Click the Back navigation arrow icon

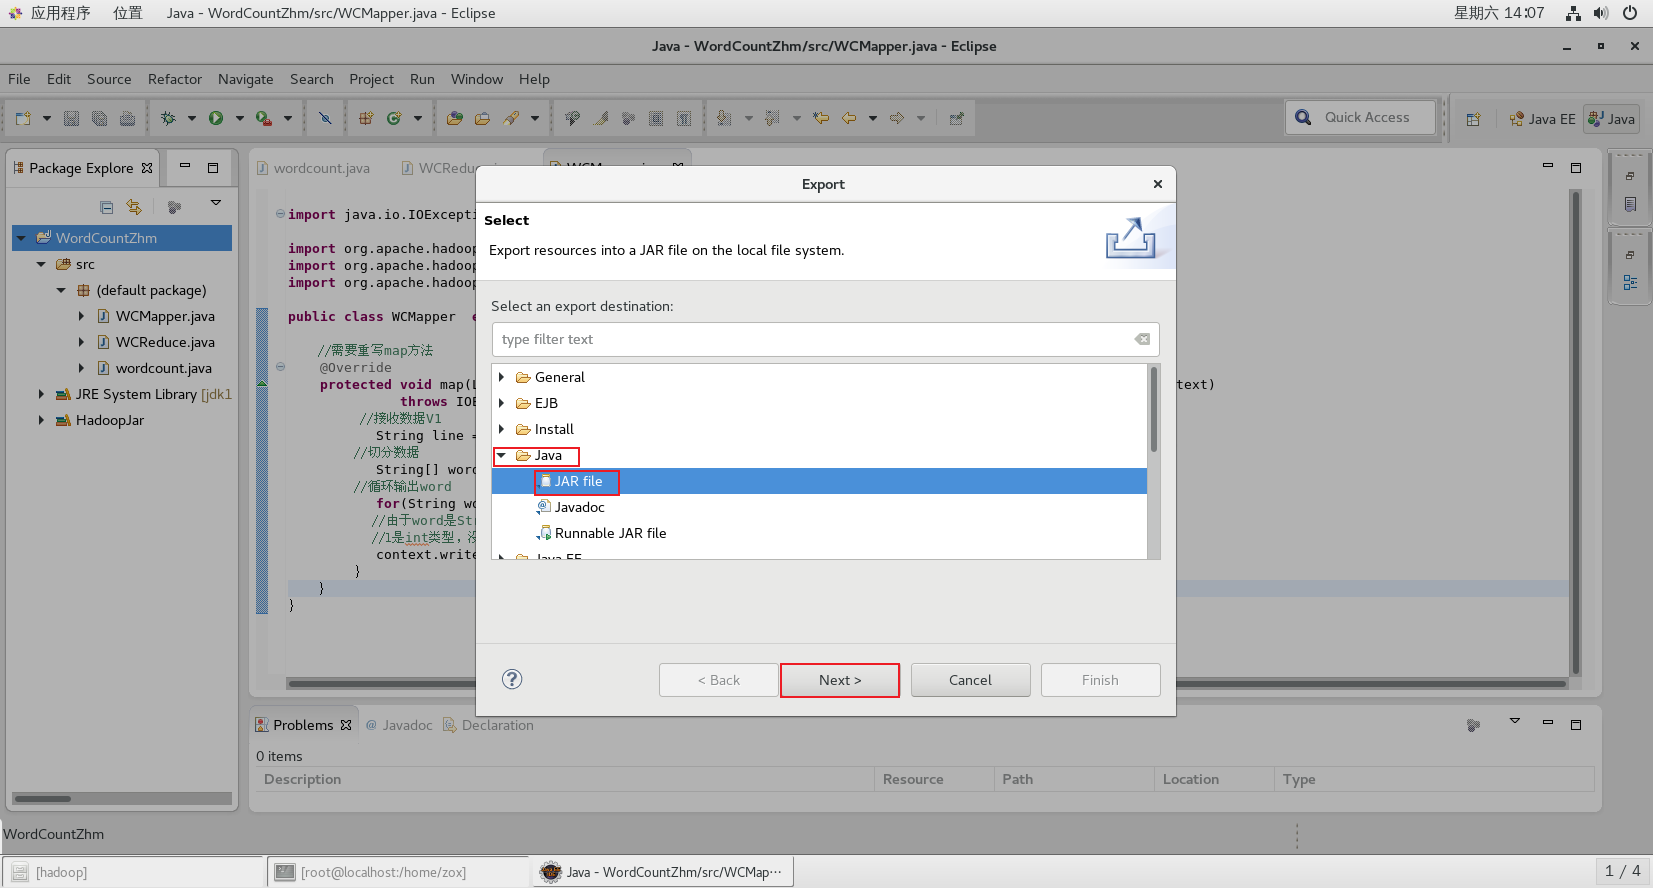[849, 118]
